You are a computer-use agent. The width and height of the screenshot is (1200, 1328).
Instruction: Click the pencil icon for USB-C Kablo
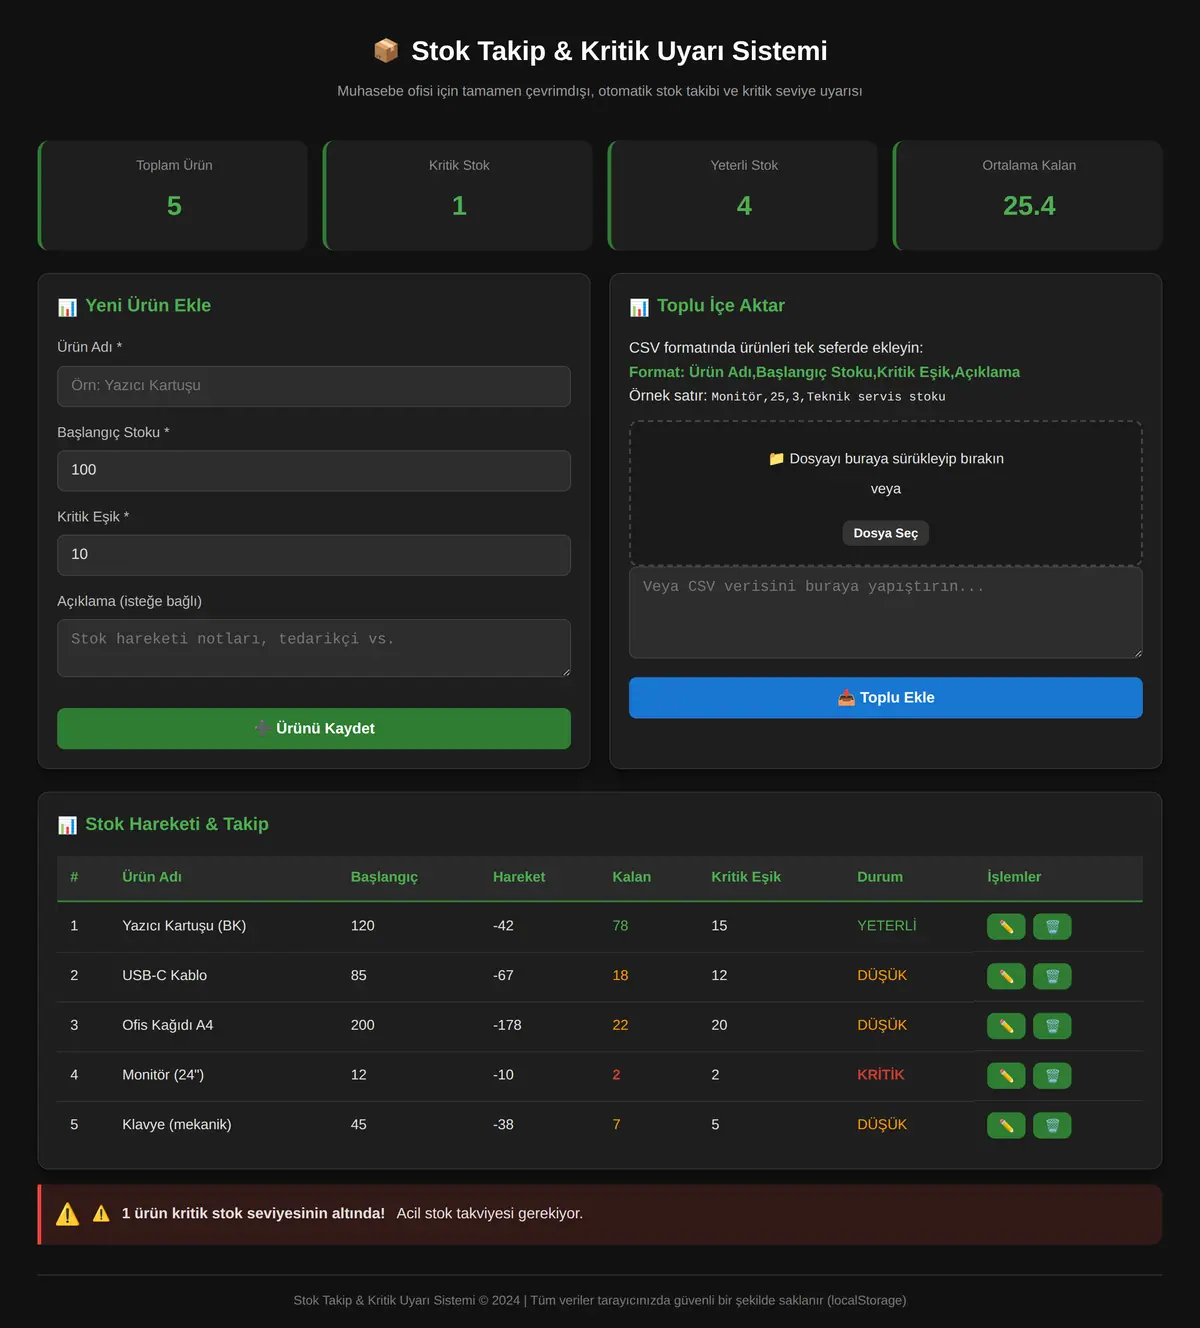(x=1006, y=976)
